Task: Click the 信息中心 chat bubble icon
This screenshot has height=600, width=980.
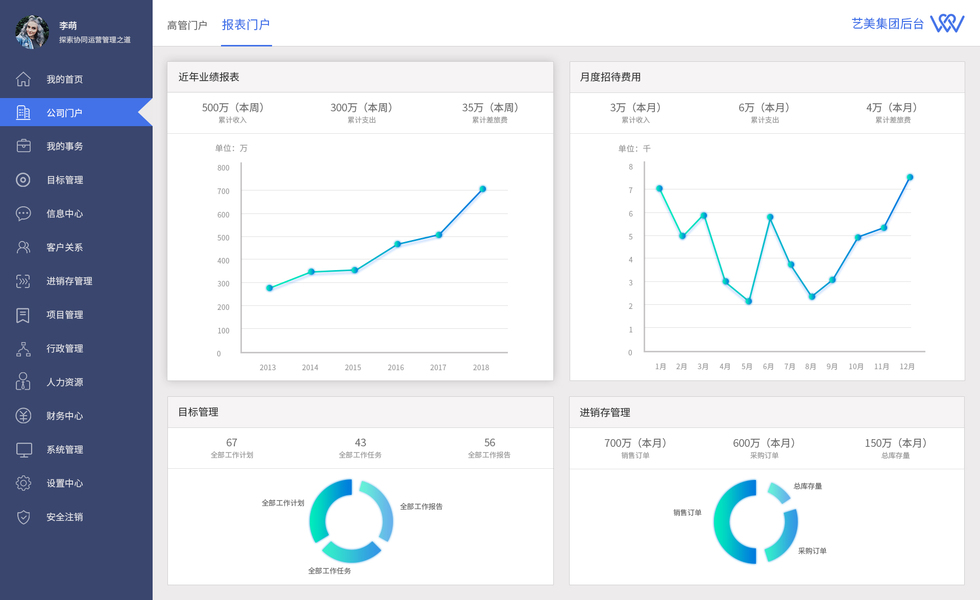Action: (23, 214)
